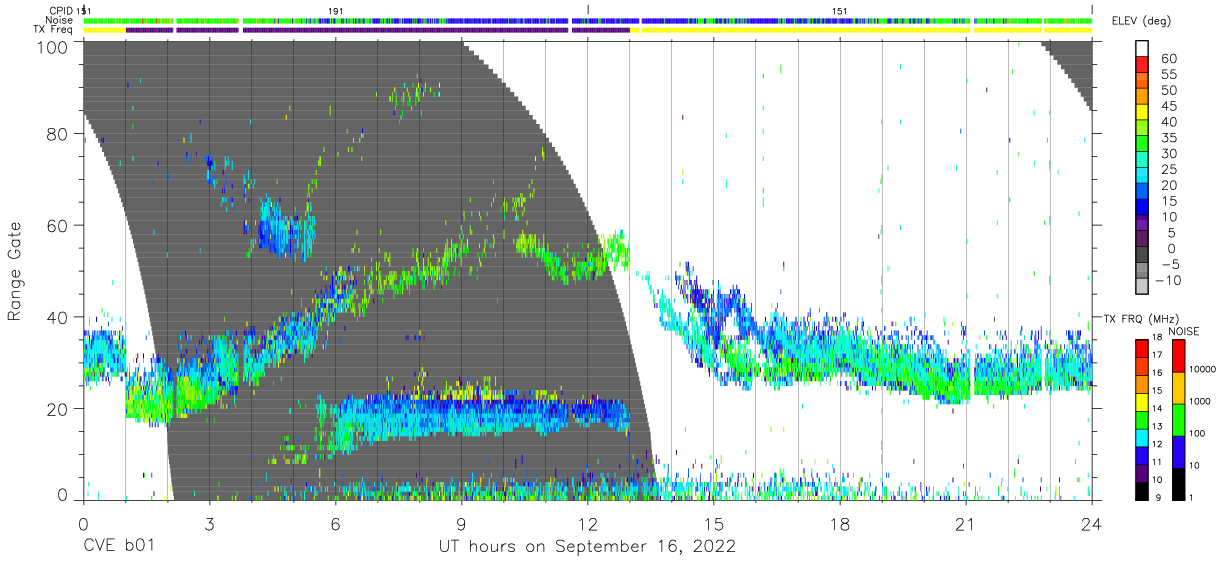Click the cyan 20–25 degree ELEV colorbar segment
The image size is (1228, 567).
tap(1142, 176)
